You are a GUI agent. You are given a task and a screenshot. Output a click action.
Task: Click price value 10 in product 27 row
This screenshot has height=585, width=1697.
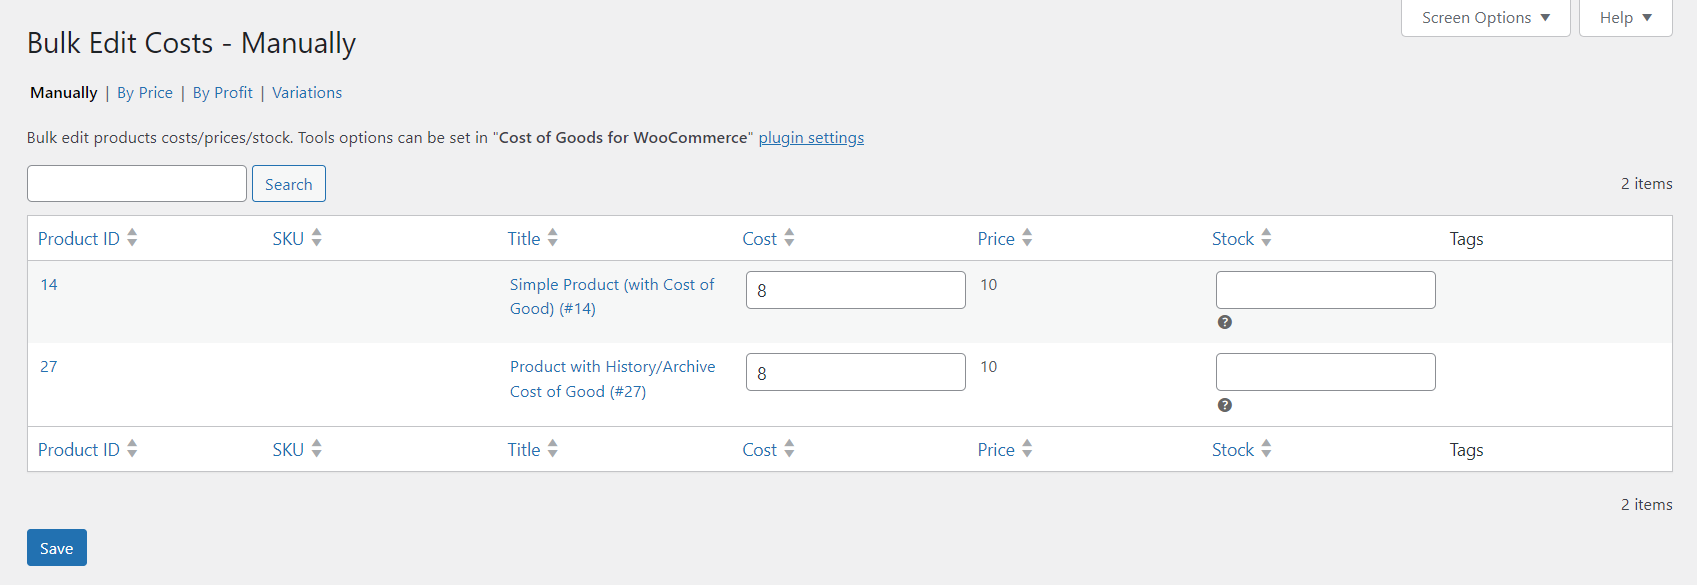click(989, 367)
